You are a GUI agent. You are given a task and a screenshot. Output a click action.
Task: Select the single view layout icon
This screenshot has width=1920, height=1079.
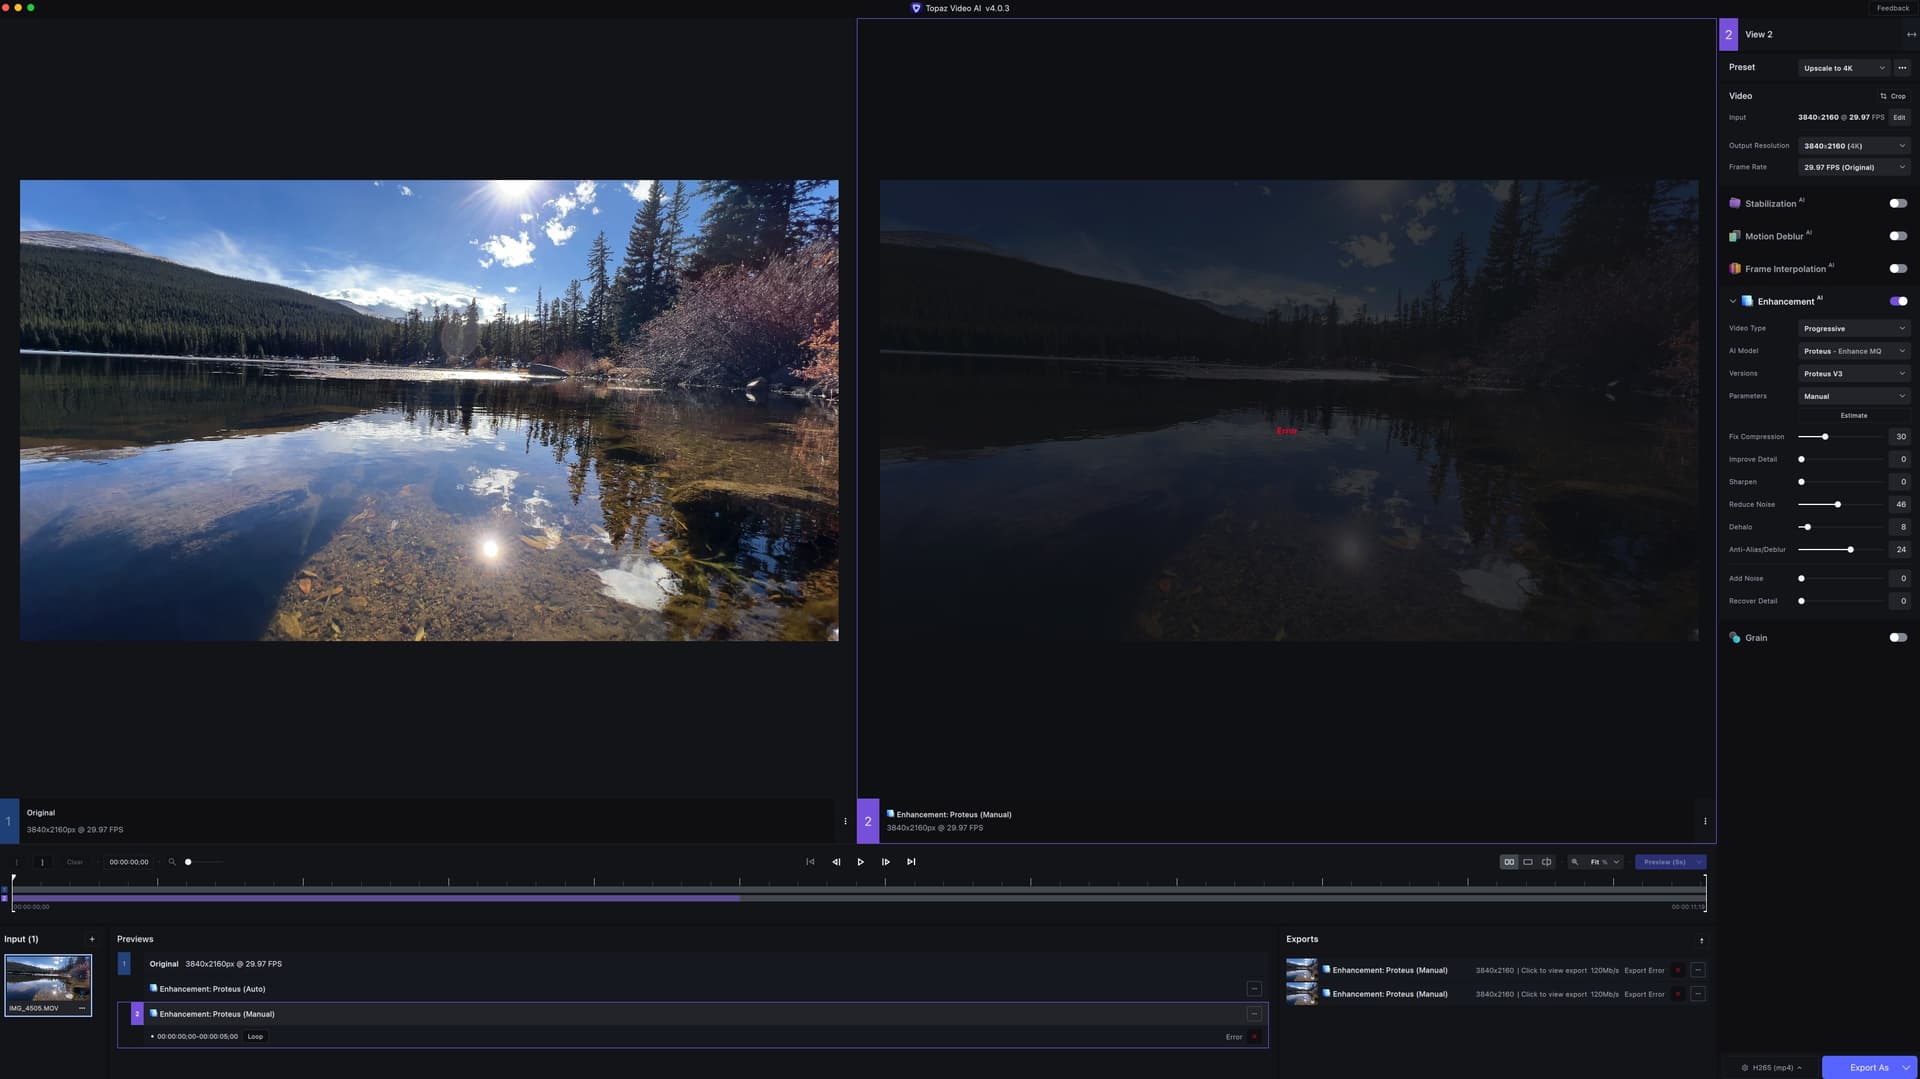click(x=1528, y=862)
